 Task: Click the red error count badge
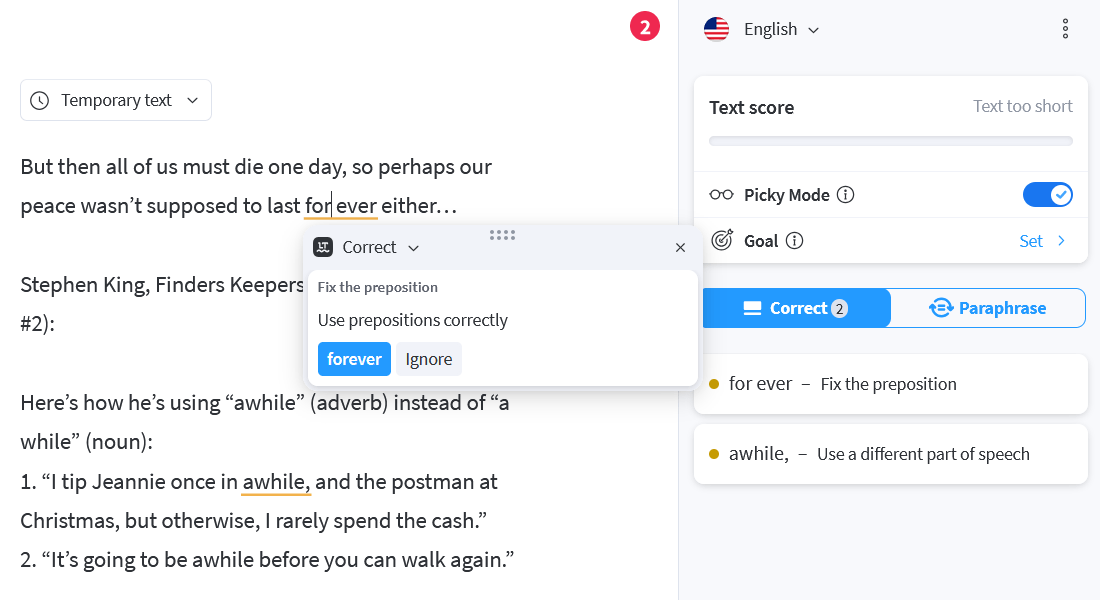click(645, 27)
